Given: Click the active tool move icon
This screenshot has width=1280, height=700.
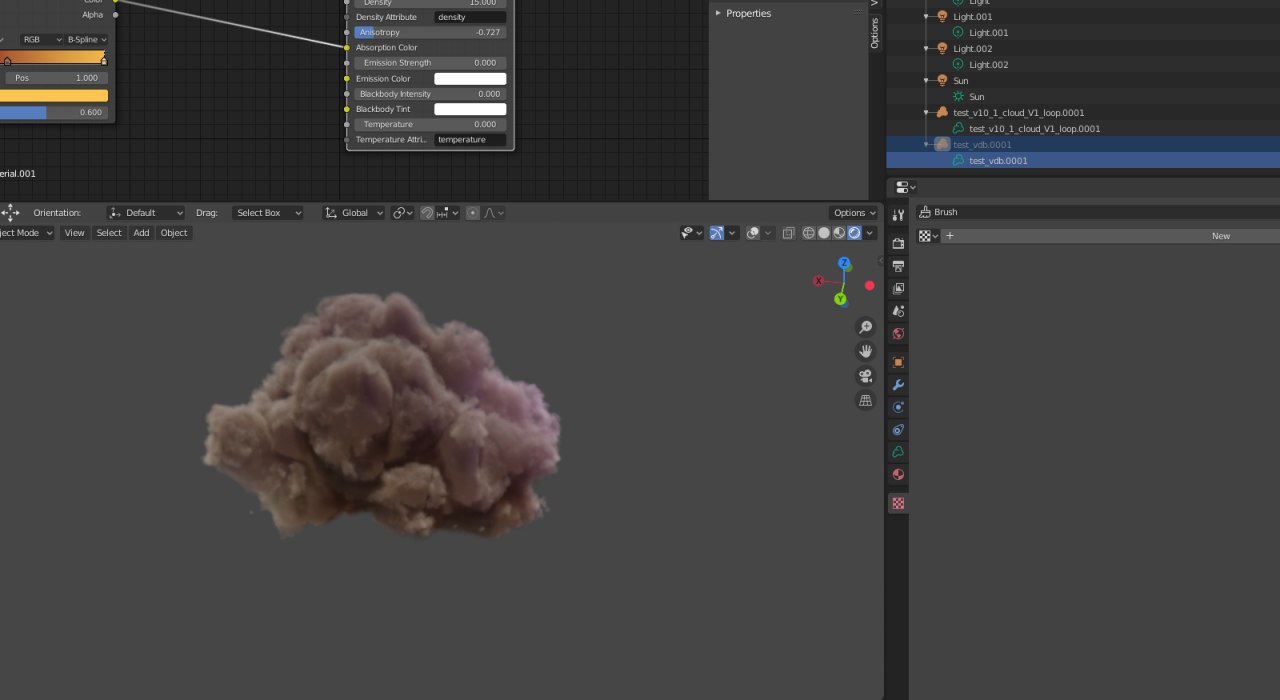Looking at the screenshot, I should tap(10, 213).
